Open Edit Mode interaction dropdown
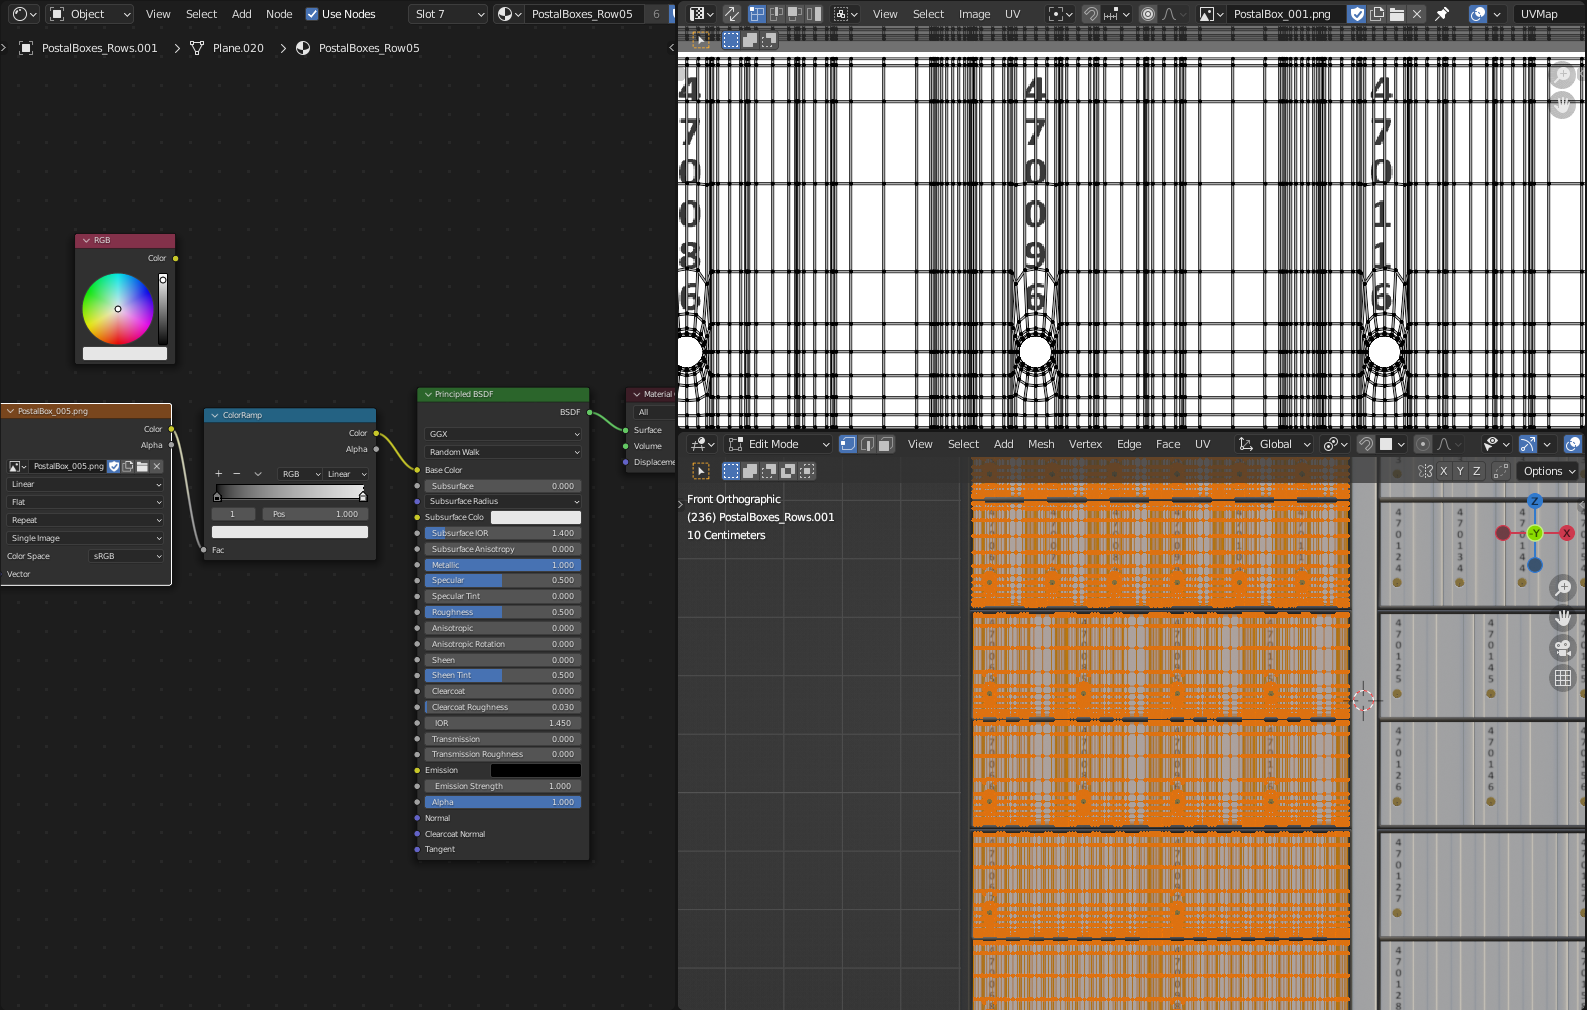The height and width of the screenshot is (1010, 1587). tap(779, 444)
